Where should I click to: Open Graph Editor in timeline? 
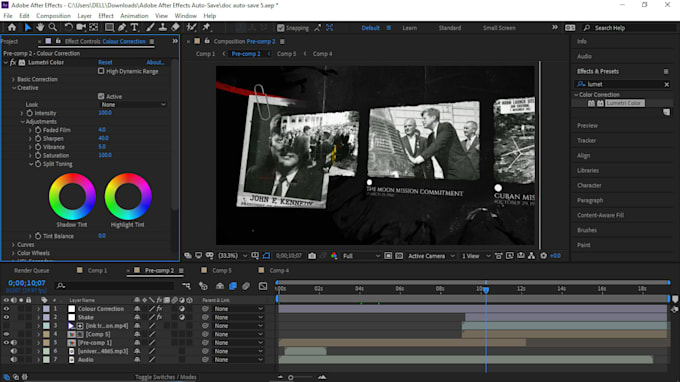coord(263,286)
